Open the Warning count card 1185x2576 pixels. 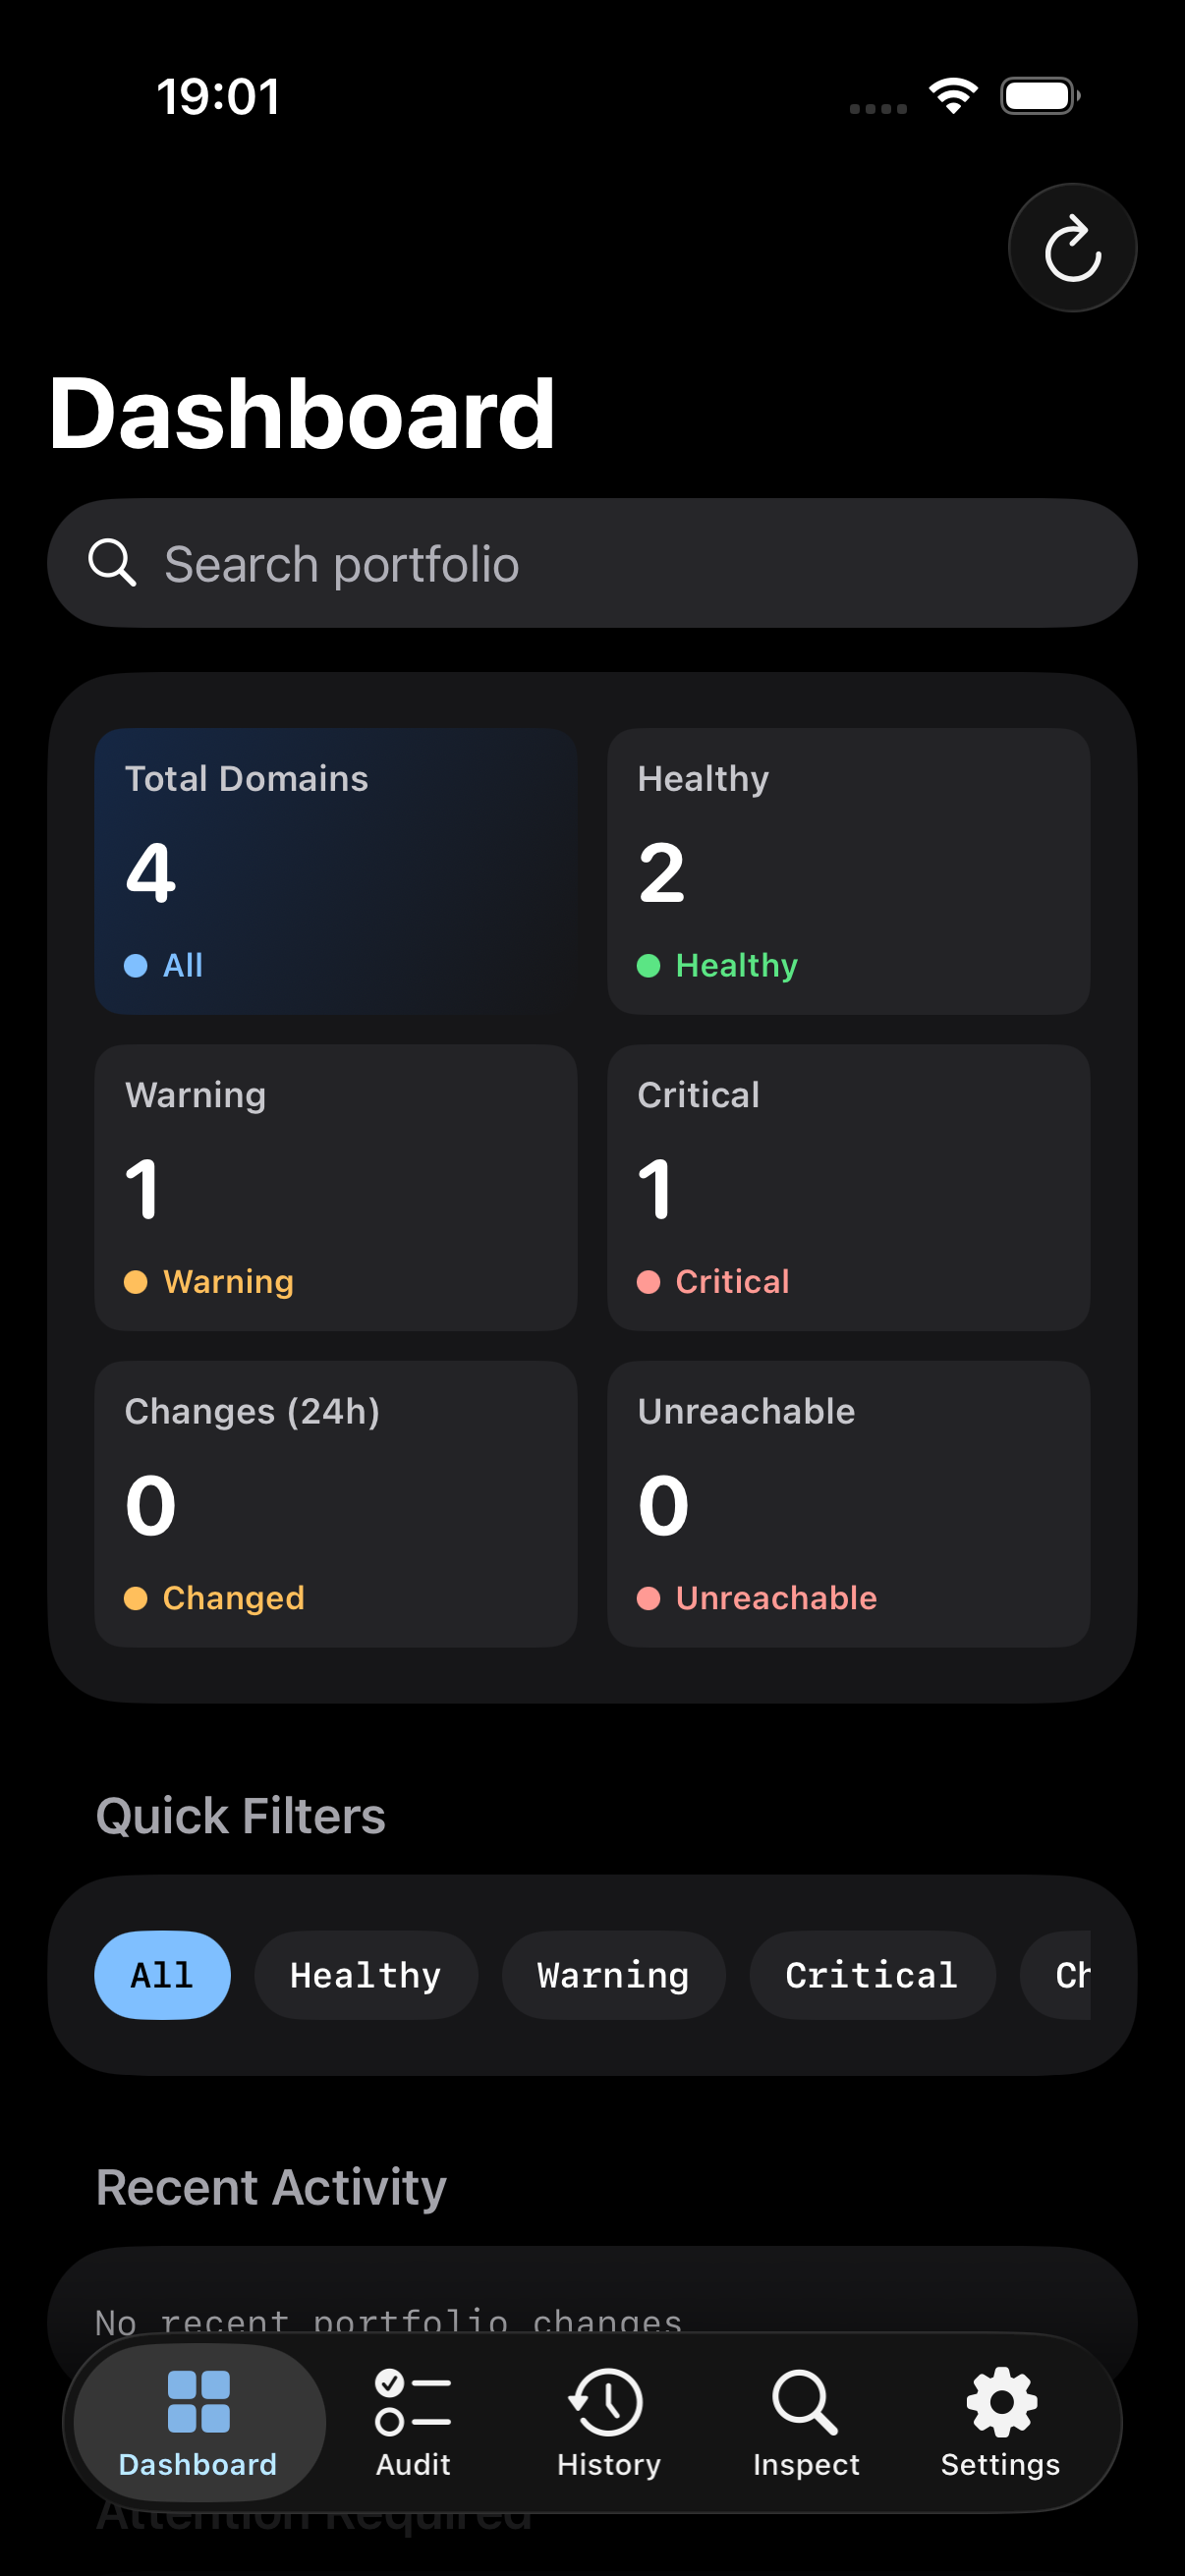336,1187
